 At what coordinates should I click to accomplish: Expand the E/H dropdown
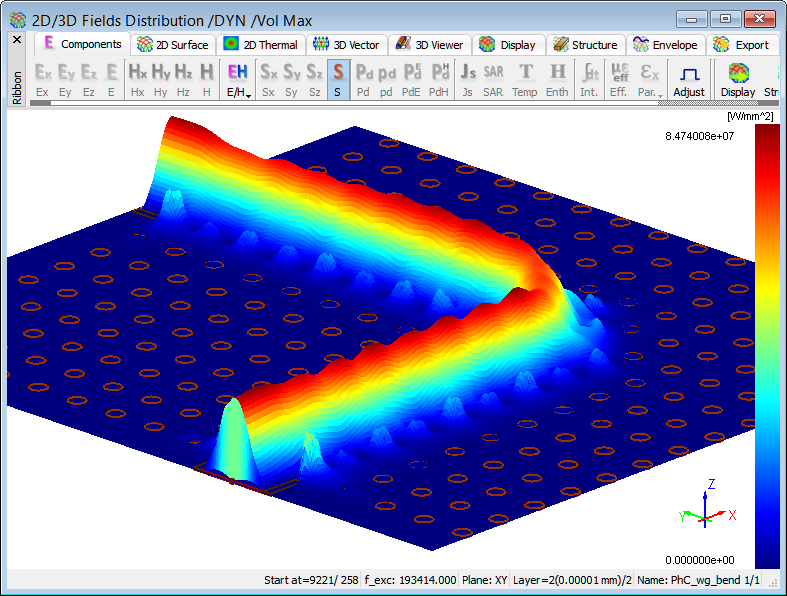[x=238, y=80]
